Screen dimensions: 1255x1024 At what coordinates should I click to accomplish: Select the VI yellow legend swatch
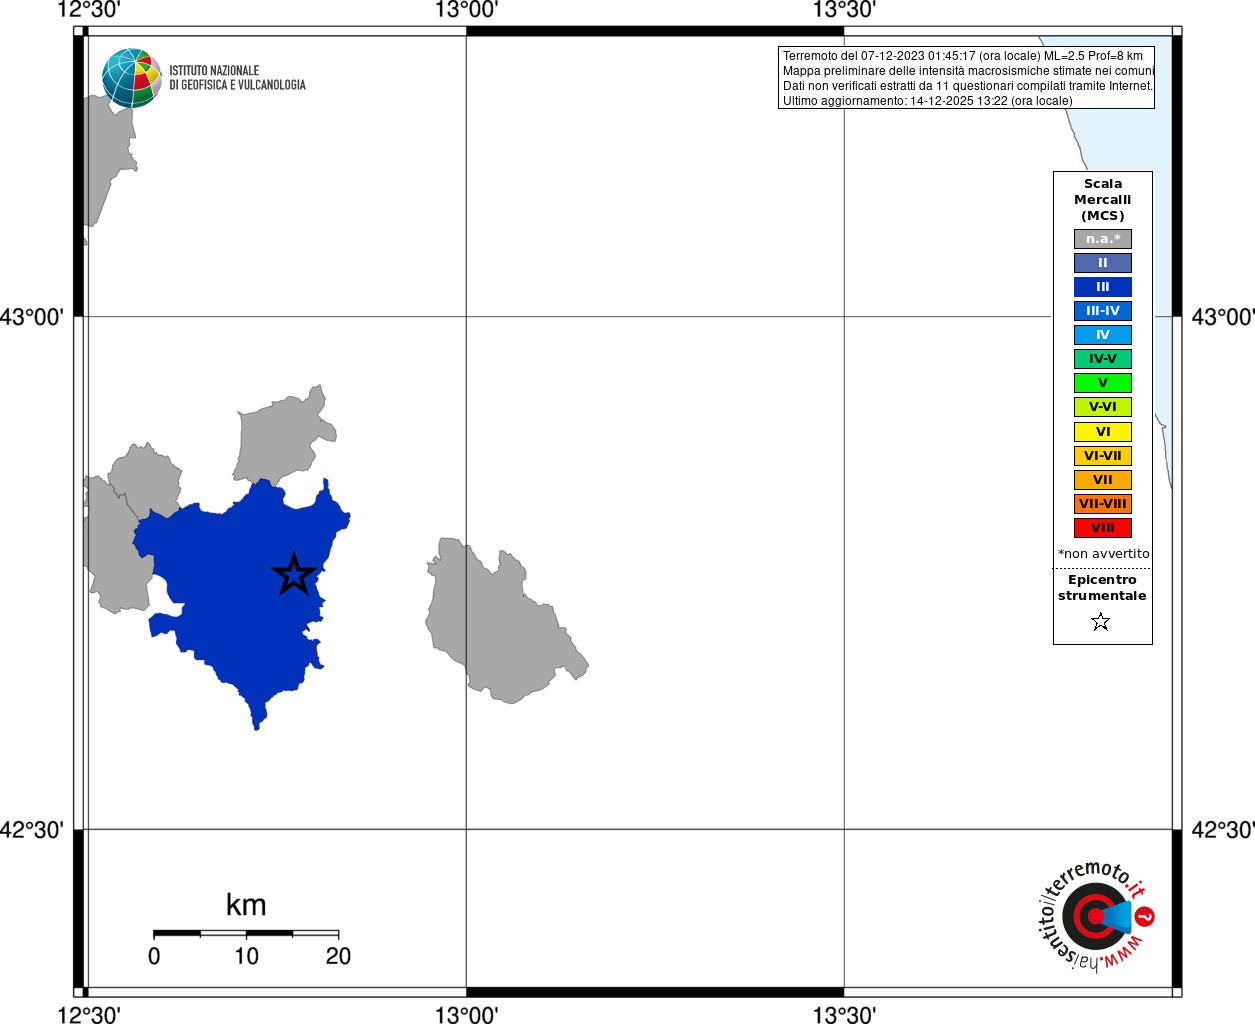point(1103,432)
